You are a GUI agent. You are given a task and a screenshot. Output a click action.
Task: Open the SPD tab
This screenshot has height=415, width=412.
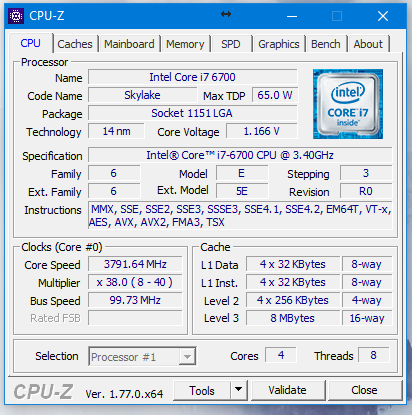(x=231, y=44)
